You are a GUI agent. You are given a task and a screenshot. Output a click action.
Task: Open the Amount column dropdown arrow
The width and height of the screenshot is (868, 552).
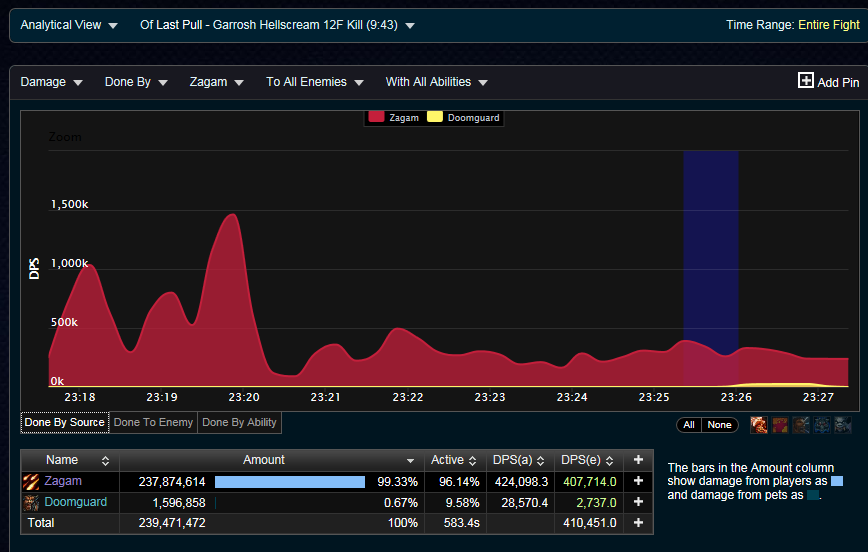(x=410, y=461)
